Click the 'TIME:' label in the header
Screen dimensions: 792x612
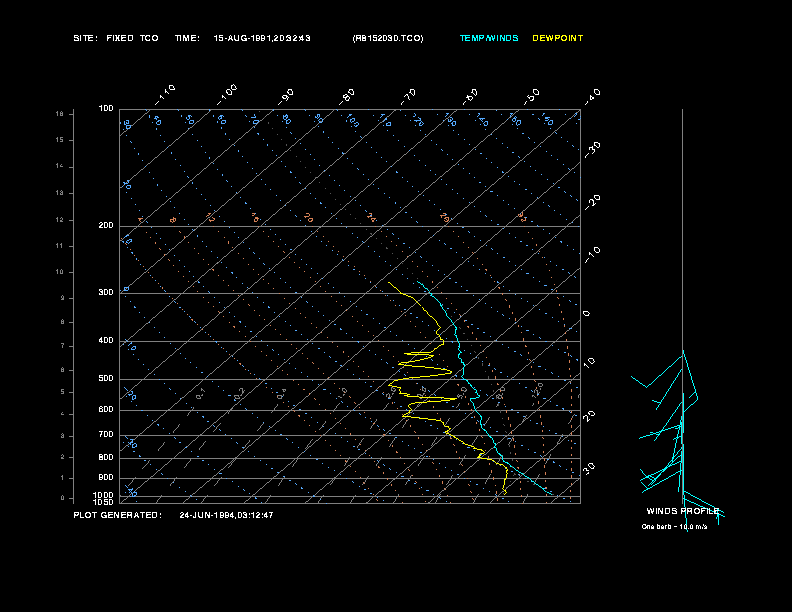point(187,38)
